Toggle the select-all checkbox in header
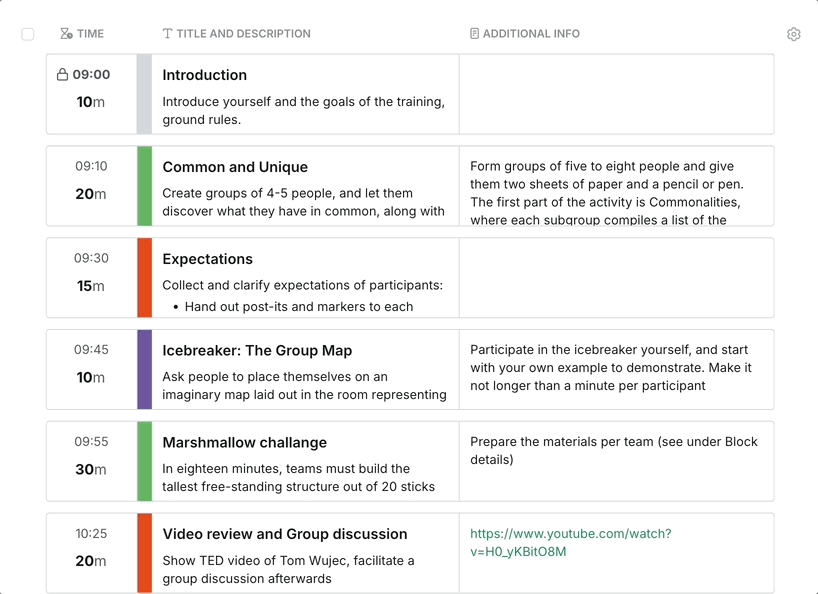Screen dimensions: 818x594 [x=28, y=34]
